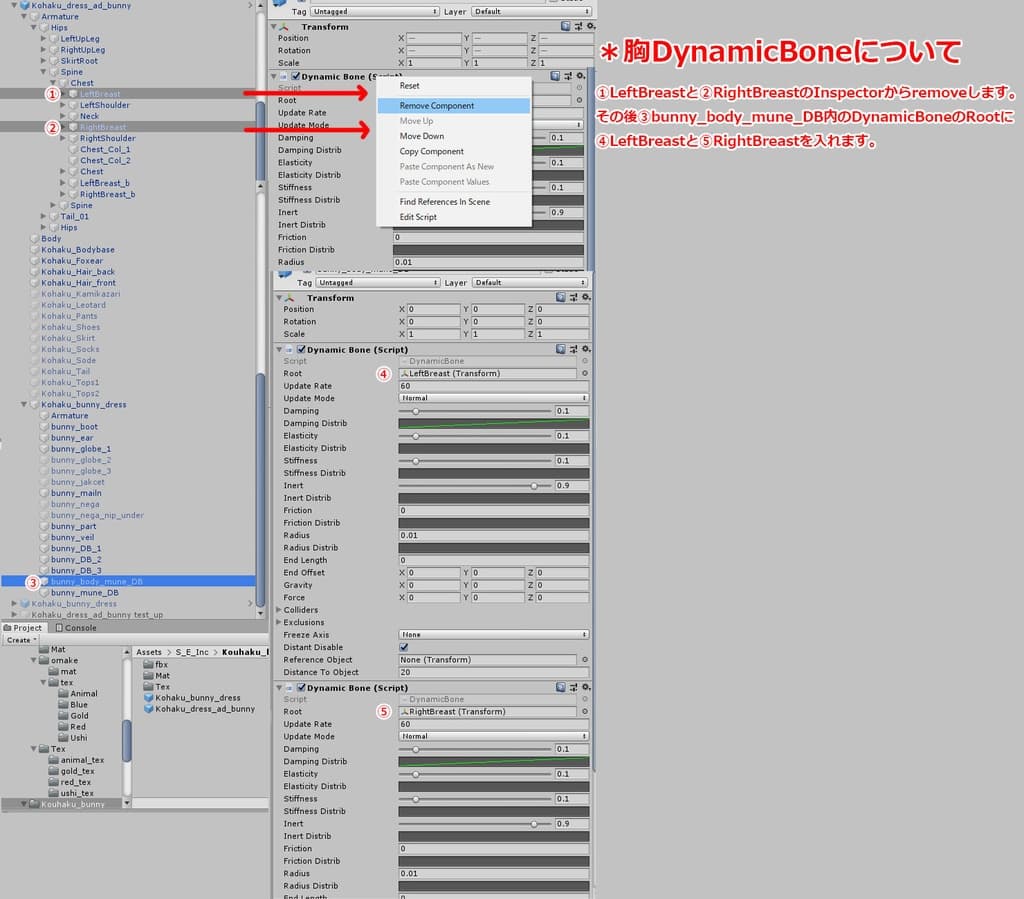
Task: Switch to the Project tab
Action: (x=23, y=627)
